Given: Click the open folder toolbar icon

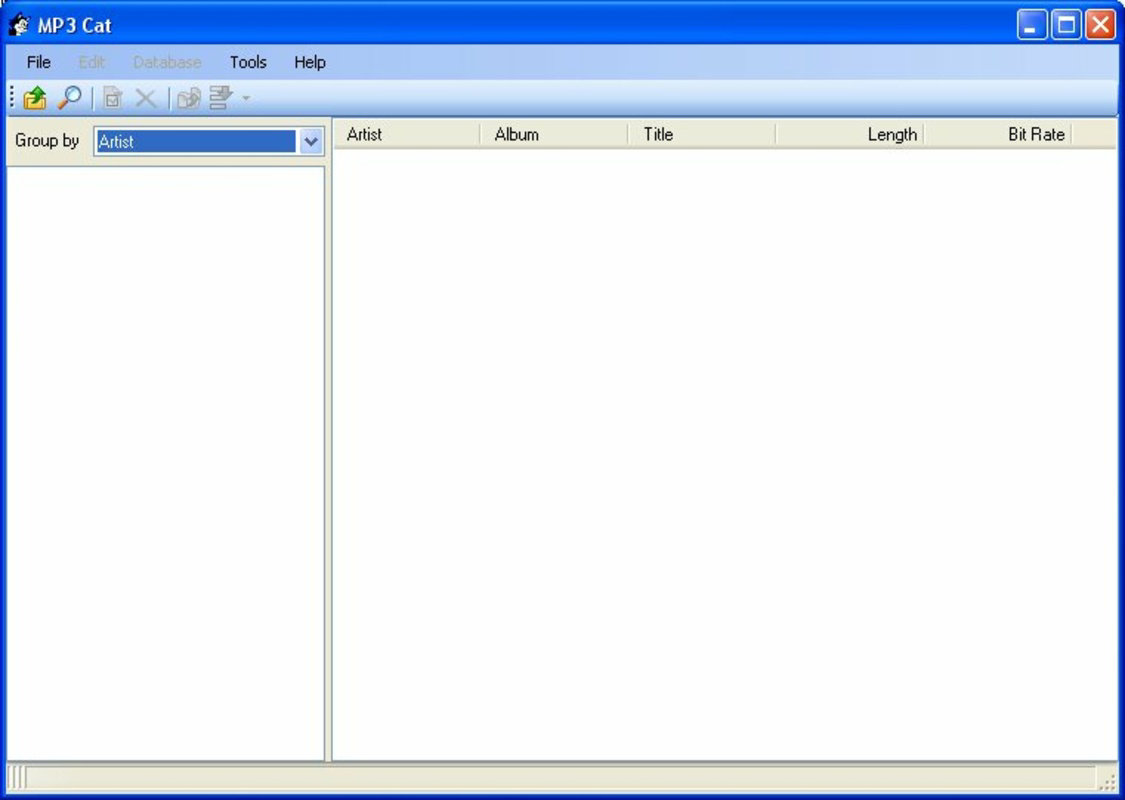Looking at the screenshot, I should pos(34,98).
